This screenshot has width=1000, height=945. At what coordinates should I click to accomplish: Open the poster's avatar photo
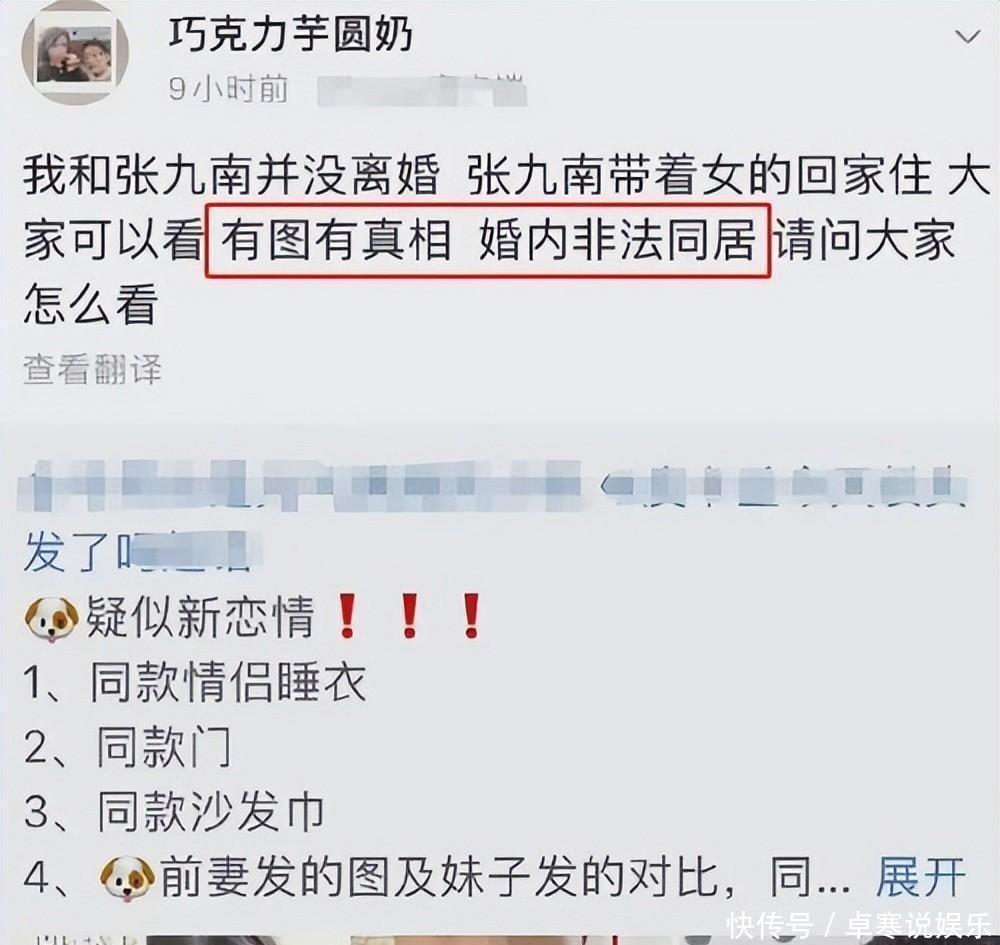75,52
